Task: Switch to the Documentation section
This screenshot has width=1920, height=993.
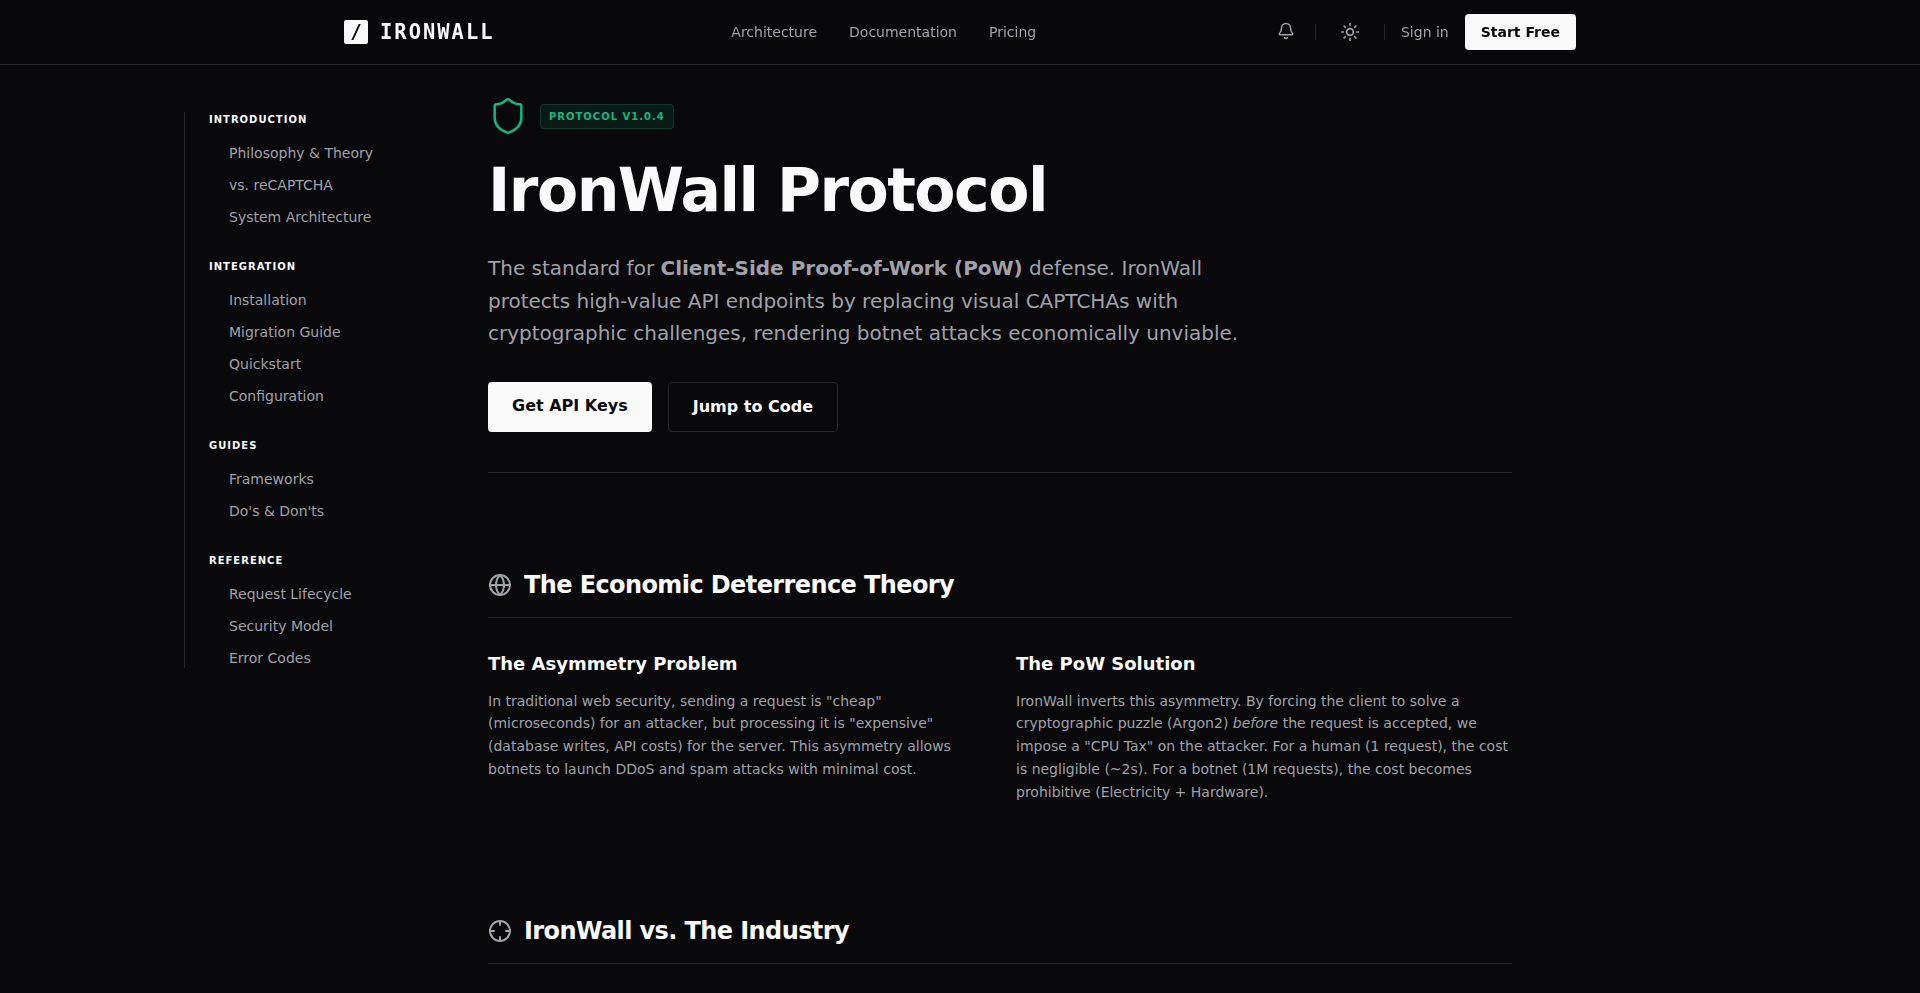Action: click(901, 31)
